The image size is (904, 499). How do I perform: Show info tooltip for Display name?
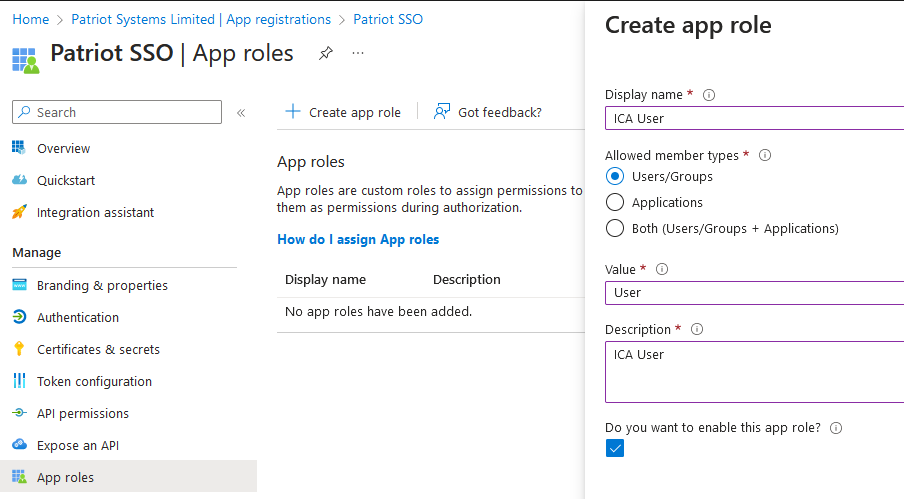(x=709, y=95)
